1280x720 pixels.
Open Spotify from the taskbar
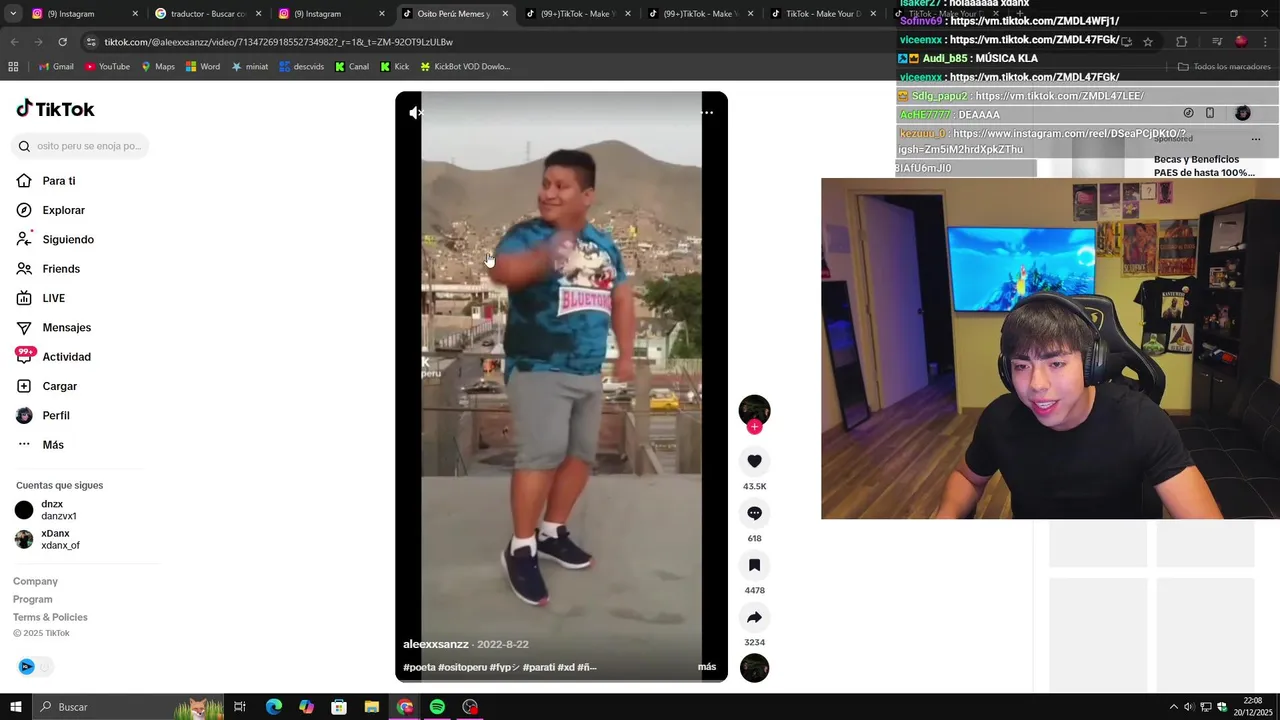click(437, 707)
